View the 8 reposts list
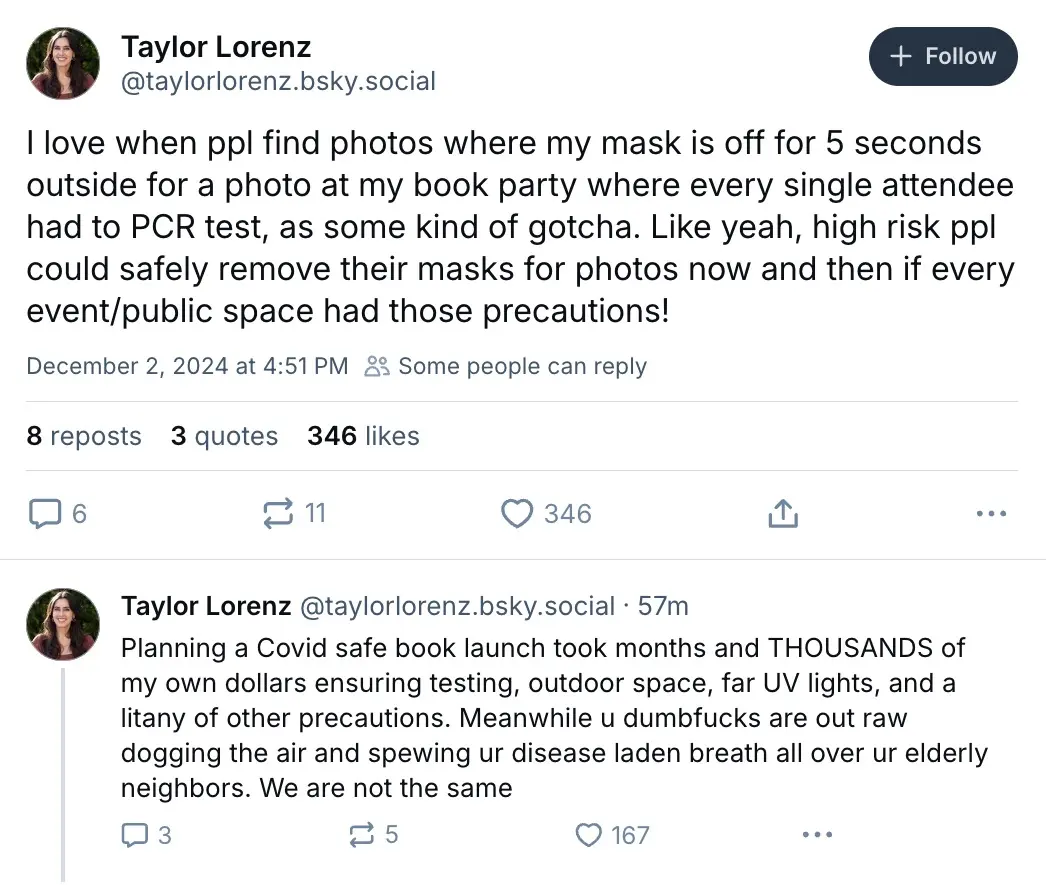The height and width of the screenshot is (885, 1046). 84,436
